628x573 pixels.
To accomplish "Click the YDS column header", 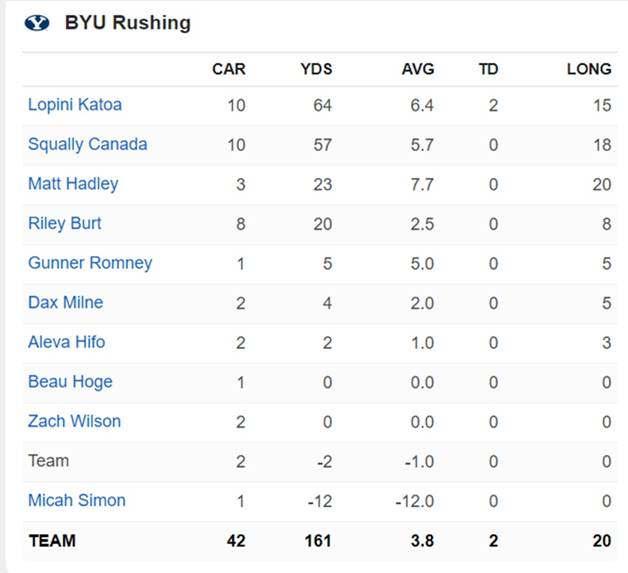I will 316,69.
